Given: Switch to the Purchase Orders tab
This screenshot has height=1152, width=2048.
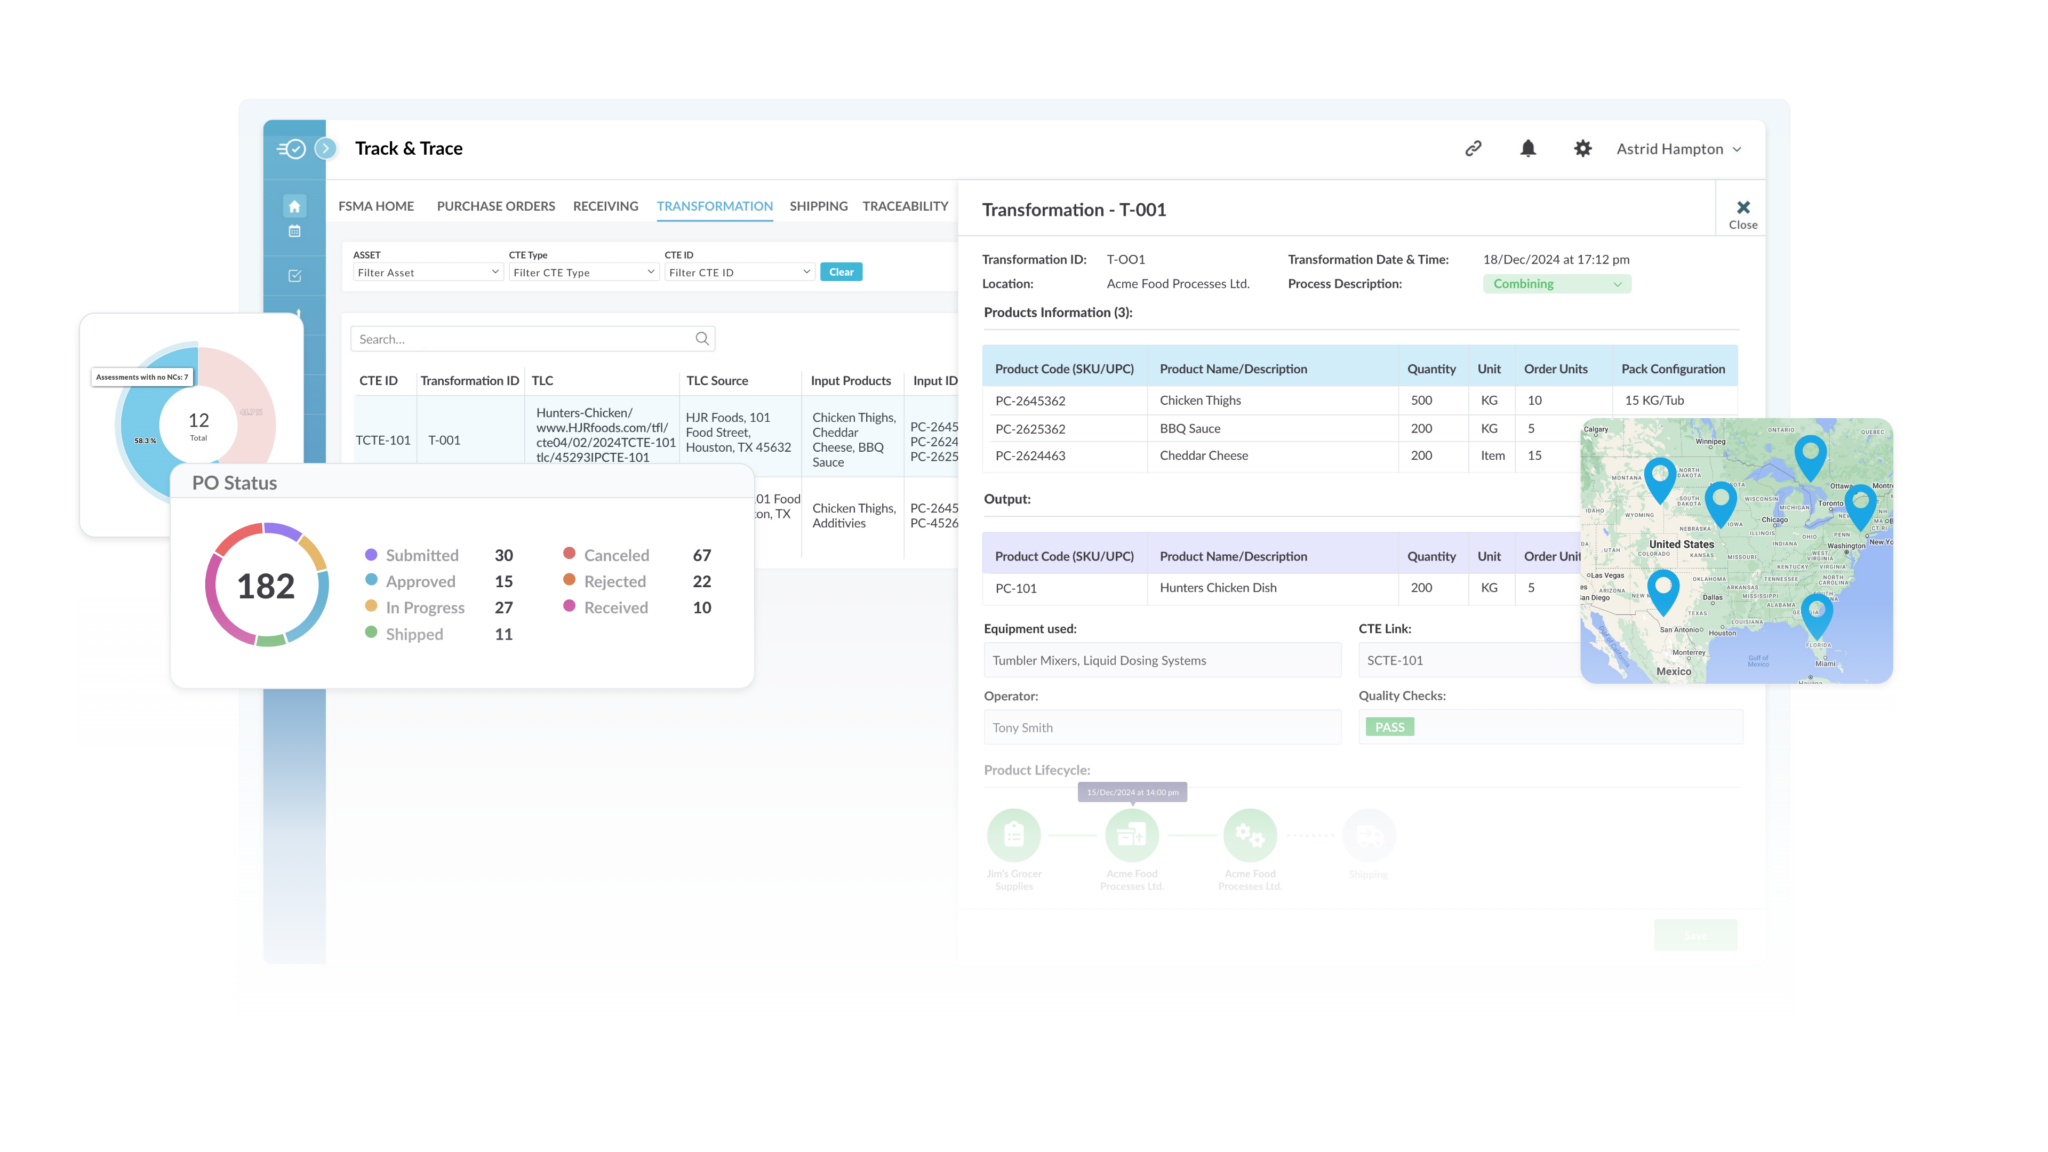Looking at the screenshot, I should tap(495, 206).
